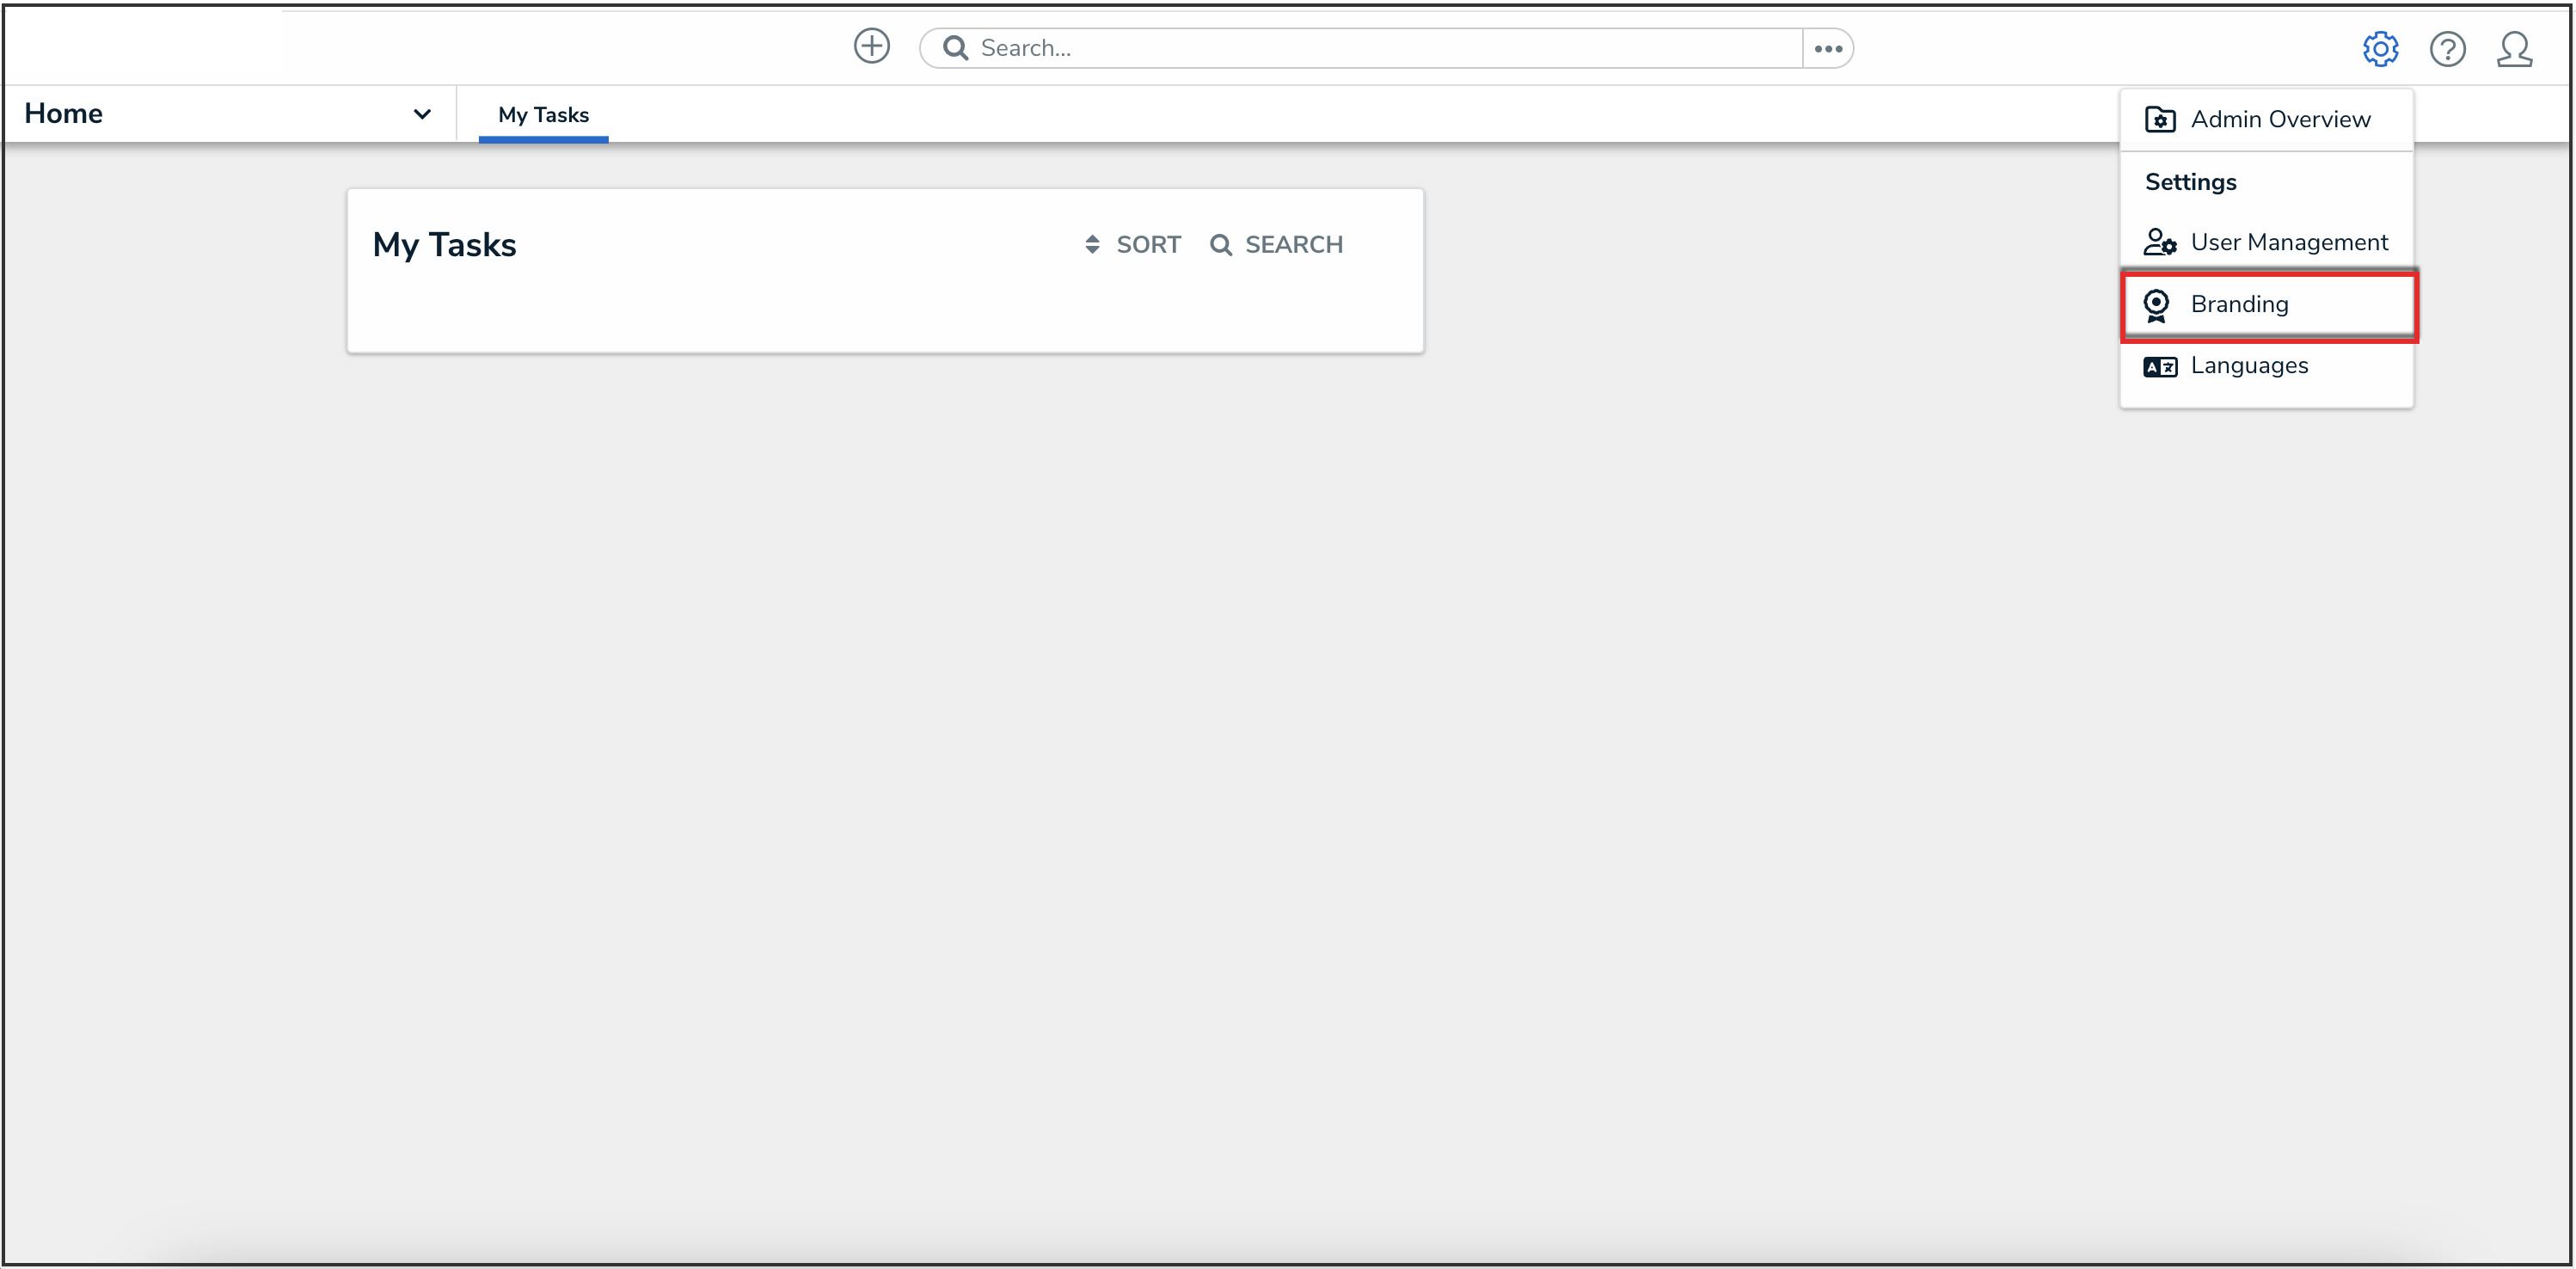Click the User Management person-gear icon
This screenshot has width=2576, height=1269.
point(2159,242)
